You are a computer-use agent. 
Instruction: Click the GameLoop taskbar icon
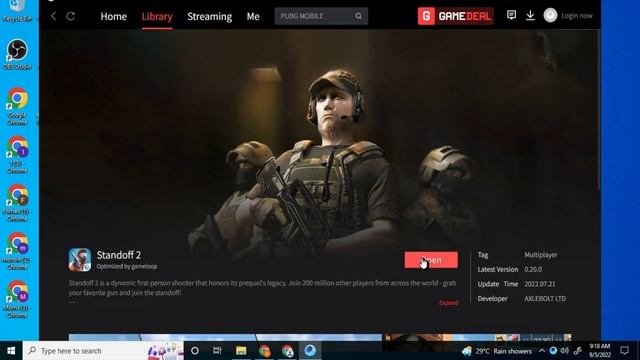[x=310, y=351]
